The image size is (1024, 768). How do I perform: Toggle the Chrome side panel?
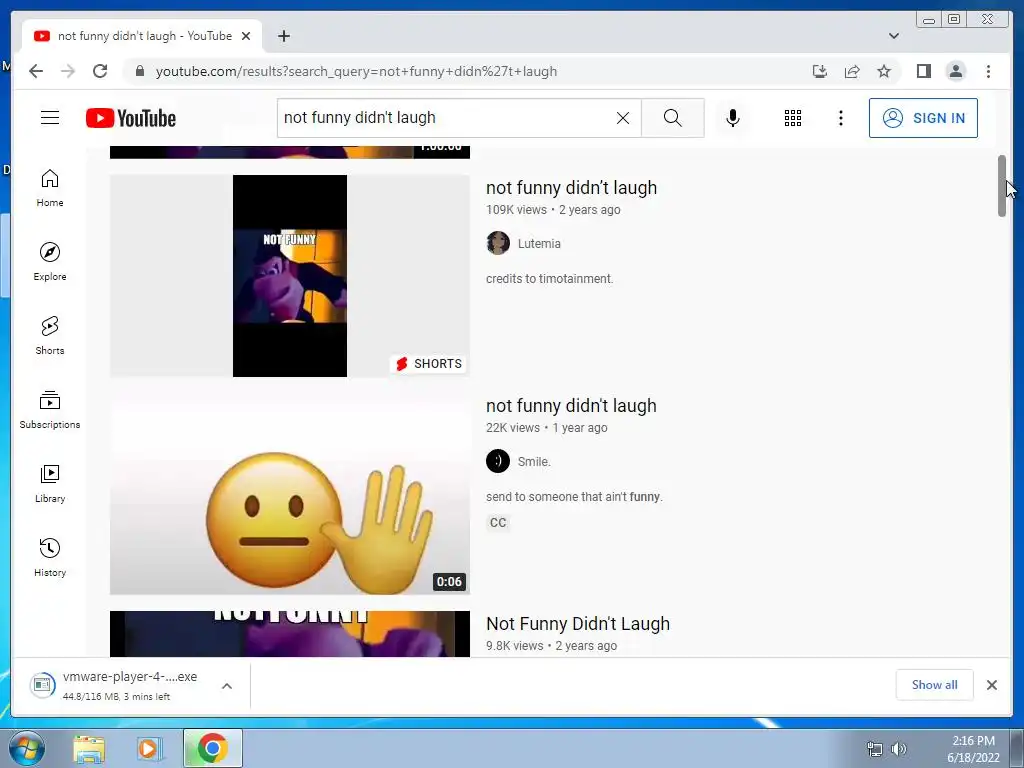(923, 71)
